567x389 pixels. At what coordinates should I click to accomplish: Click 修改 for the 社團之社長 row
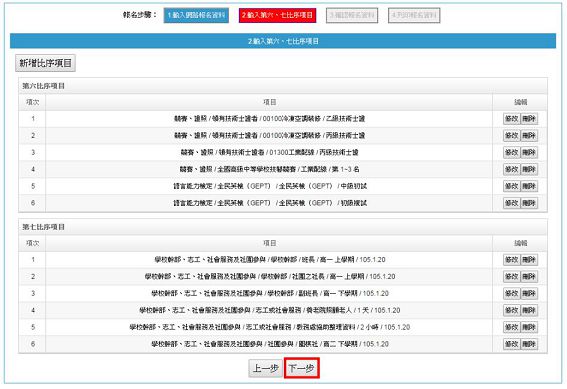click(x=511, y=277)
